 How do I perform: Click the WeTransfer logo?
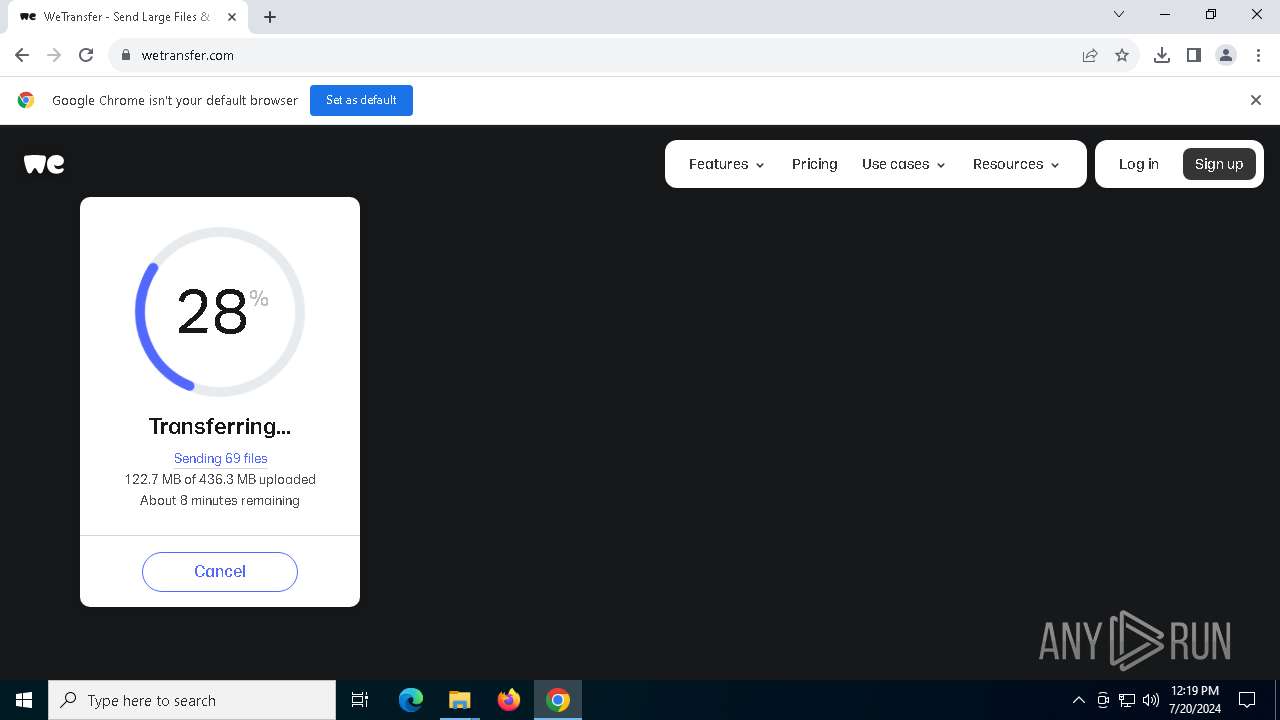44,164
